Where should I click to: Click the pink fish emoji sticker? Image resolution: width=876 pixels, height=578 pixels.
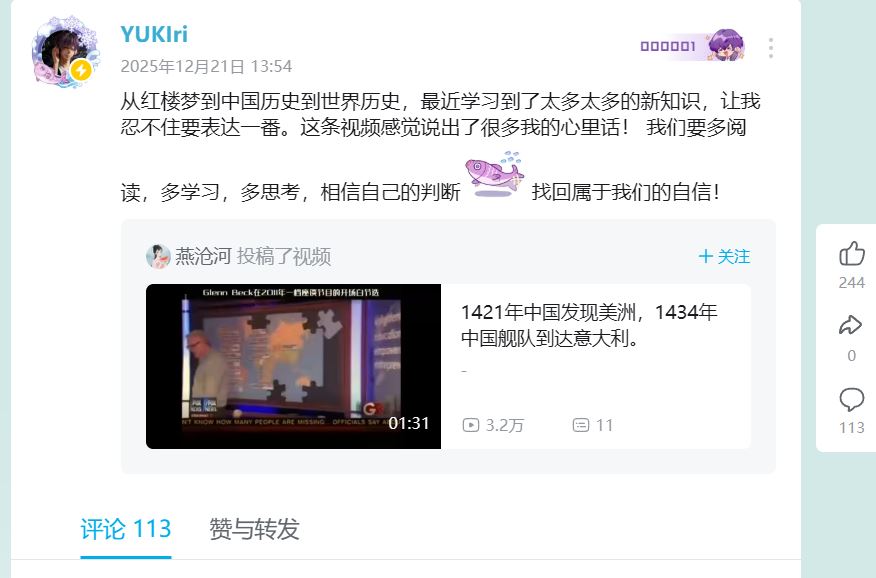[494, 175]
